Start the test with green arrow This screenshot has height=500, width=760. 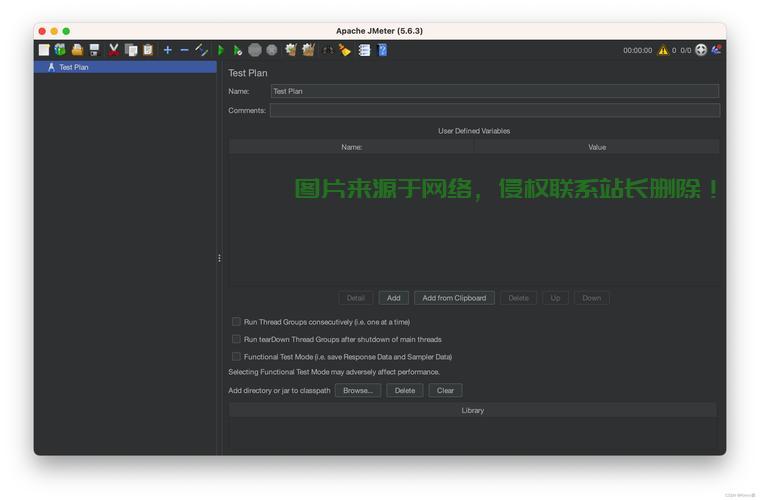tap(221, 50)
